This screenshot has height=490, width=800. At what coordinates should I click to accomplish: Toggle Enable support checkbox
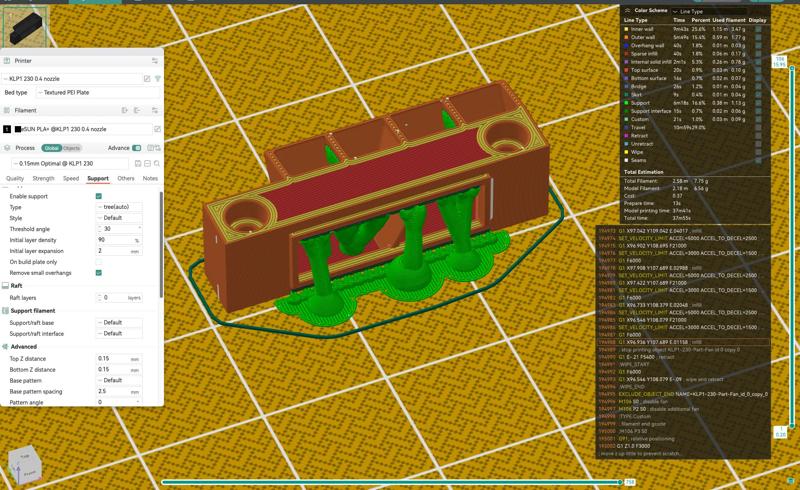tap(98, 196)
